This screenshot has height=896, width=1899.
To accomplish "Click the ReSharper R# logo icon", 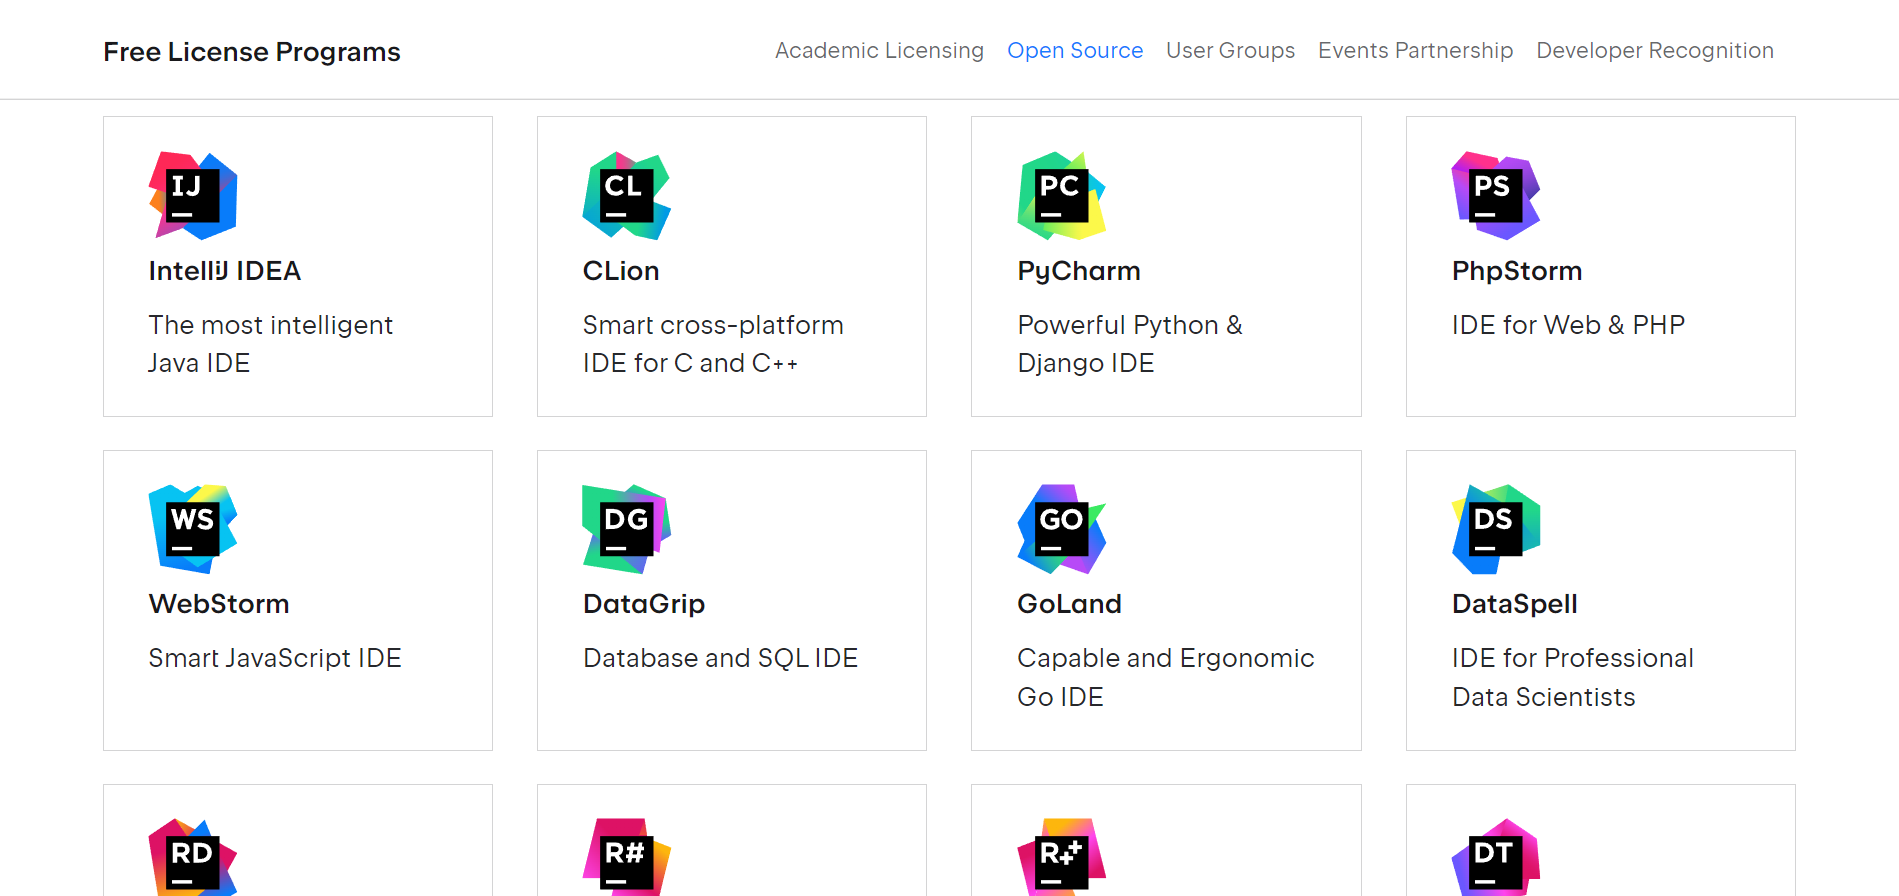I will (x=627, y=857).
